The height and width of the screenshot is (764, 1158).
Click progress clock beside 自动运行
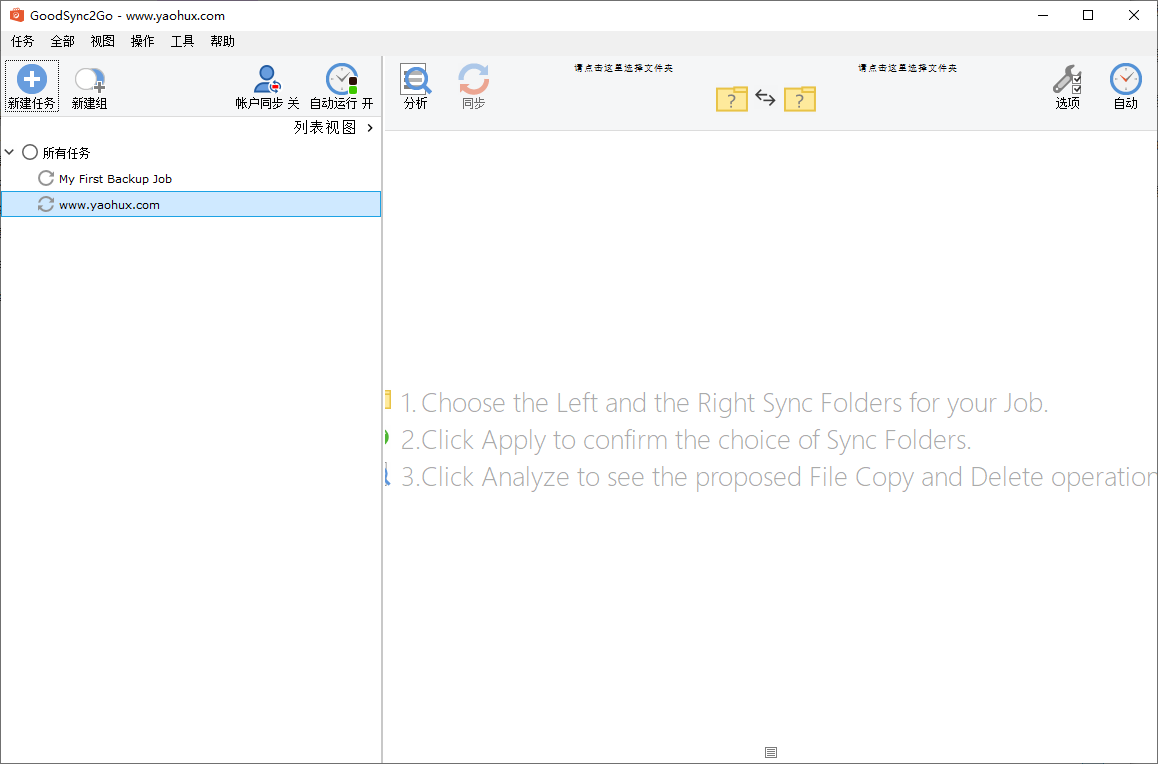point(341,78)
